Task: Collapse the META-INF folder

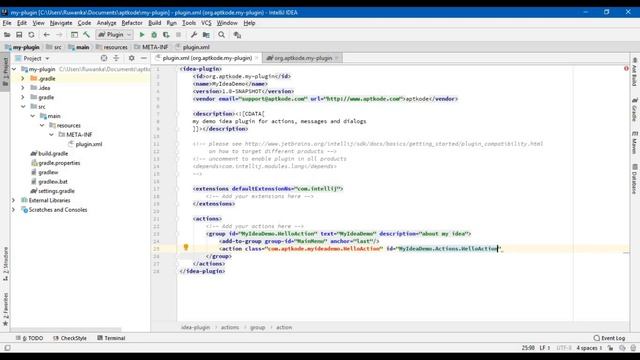Action: coord(51,135)
